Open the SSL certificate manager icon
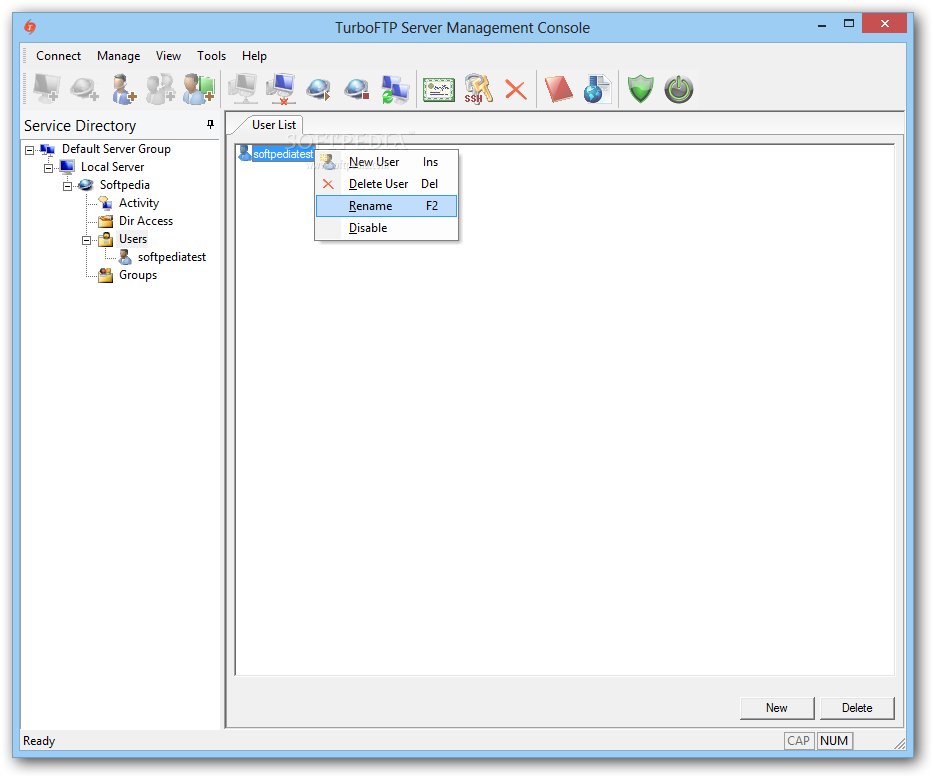Image resolution: width=934 pixels, height=778 pixels. click(x=439, y=90)
